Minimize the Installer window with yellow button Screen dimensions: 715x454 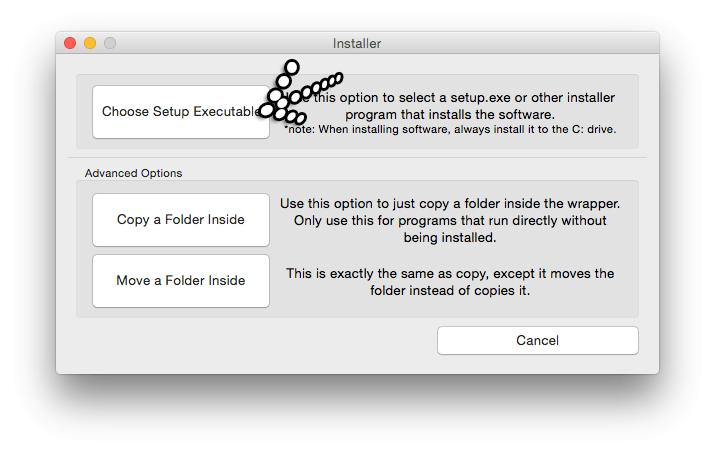click(x=90, y=43)
